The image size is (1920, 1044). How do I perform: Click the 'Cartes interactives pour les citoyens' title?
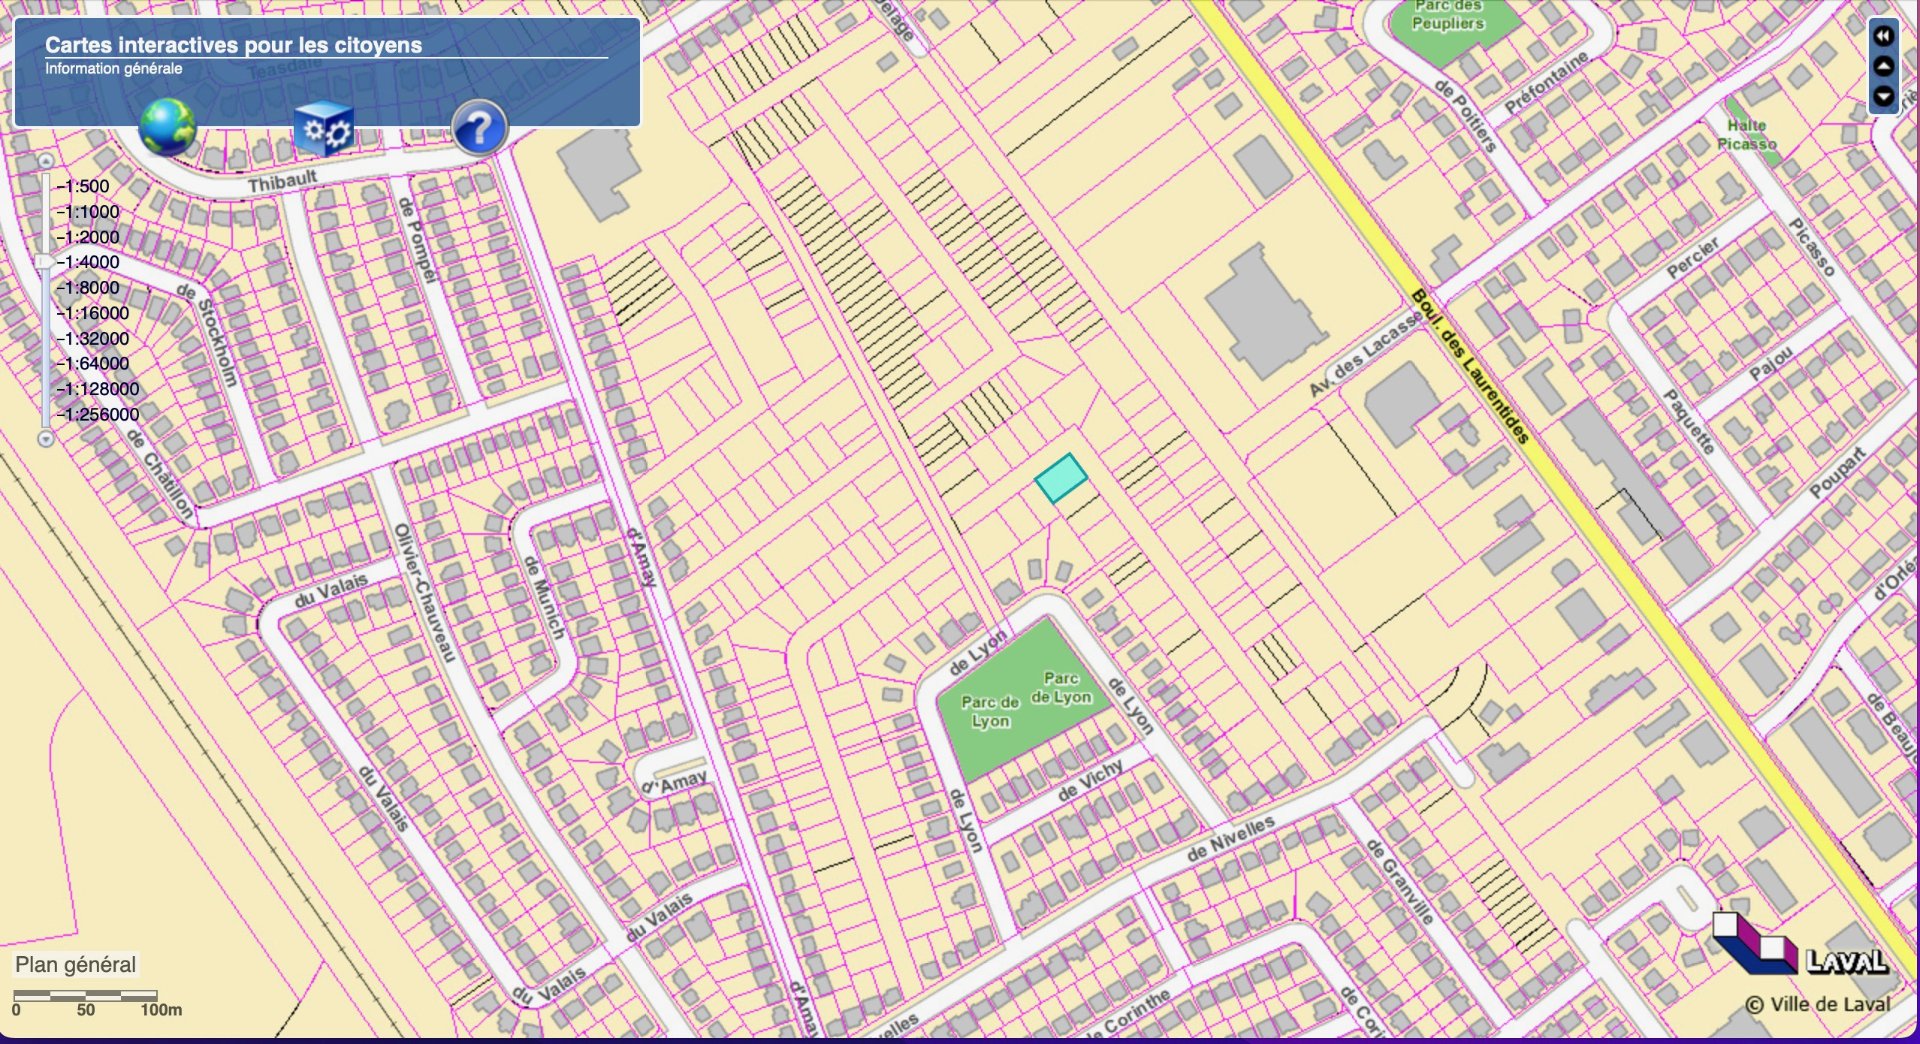pos(233,45)
